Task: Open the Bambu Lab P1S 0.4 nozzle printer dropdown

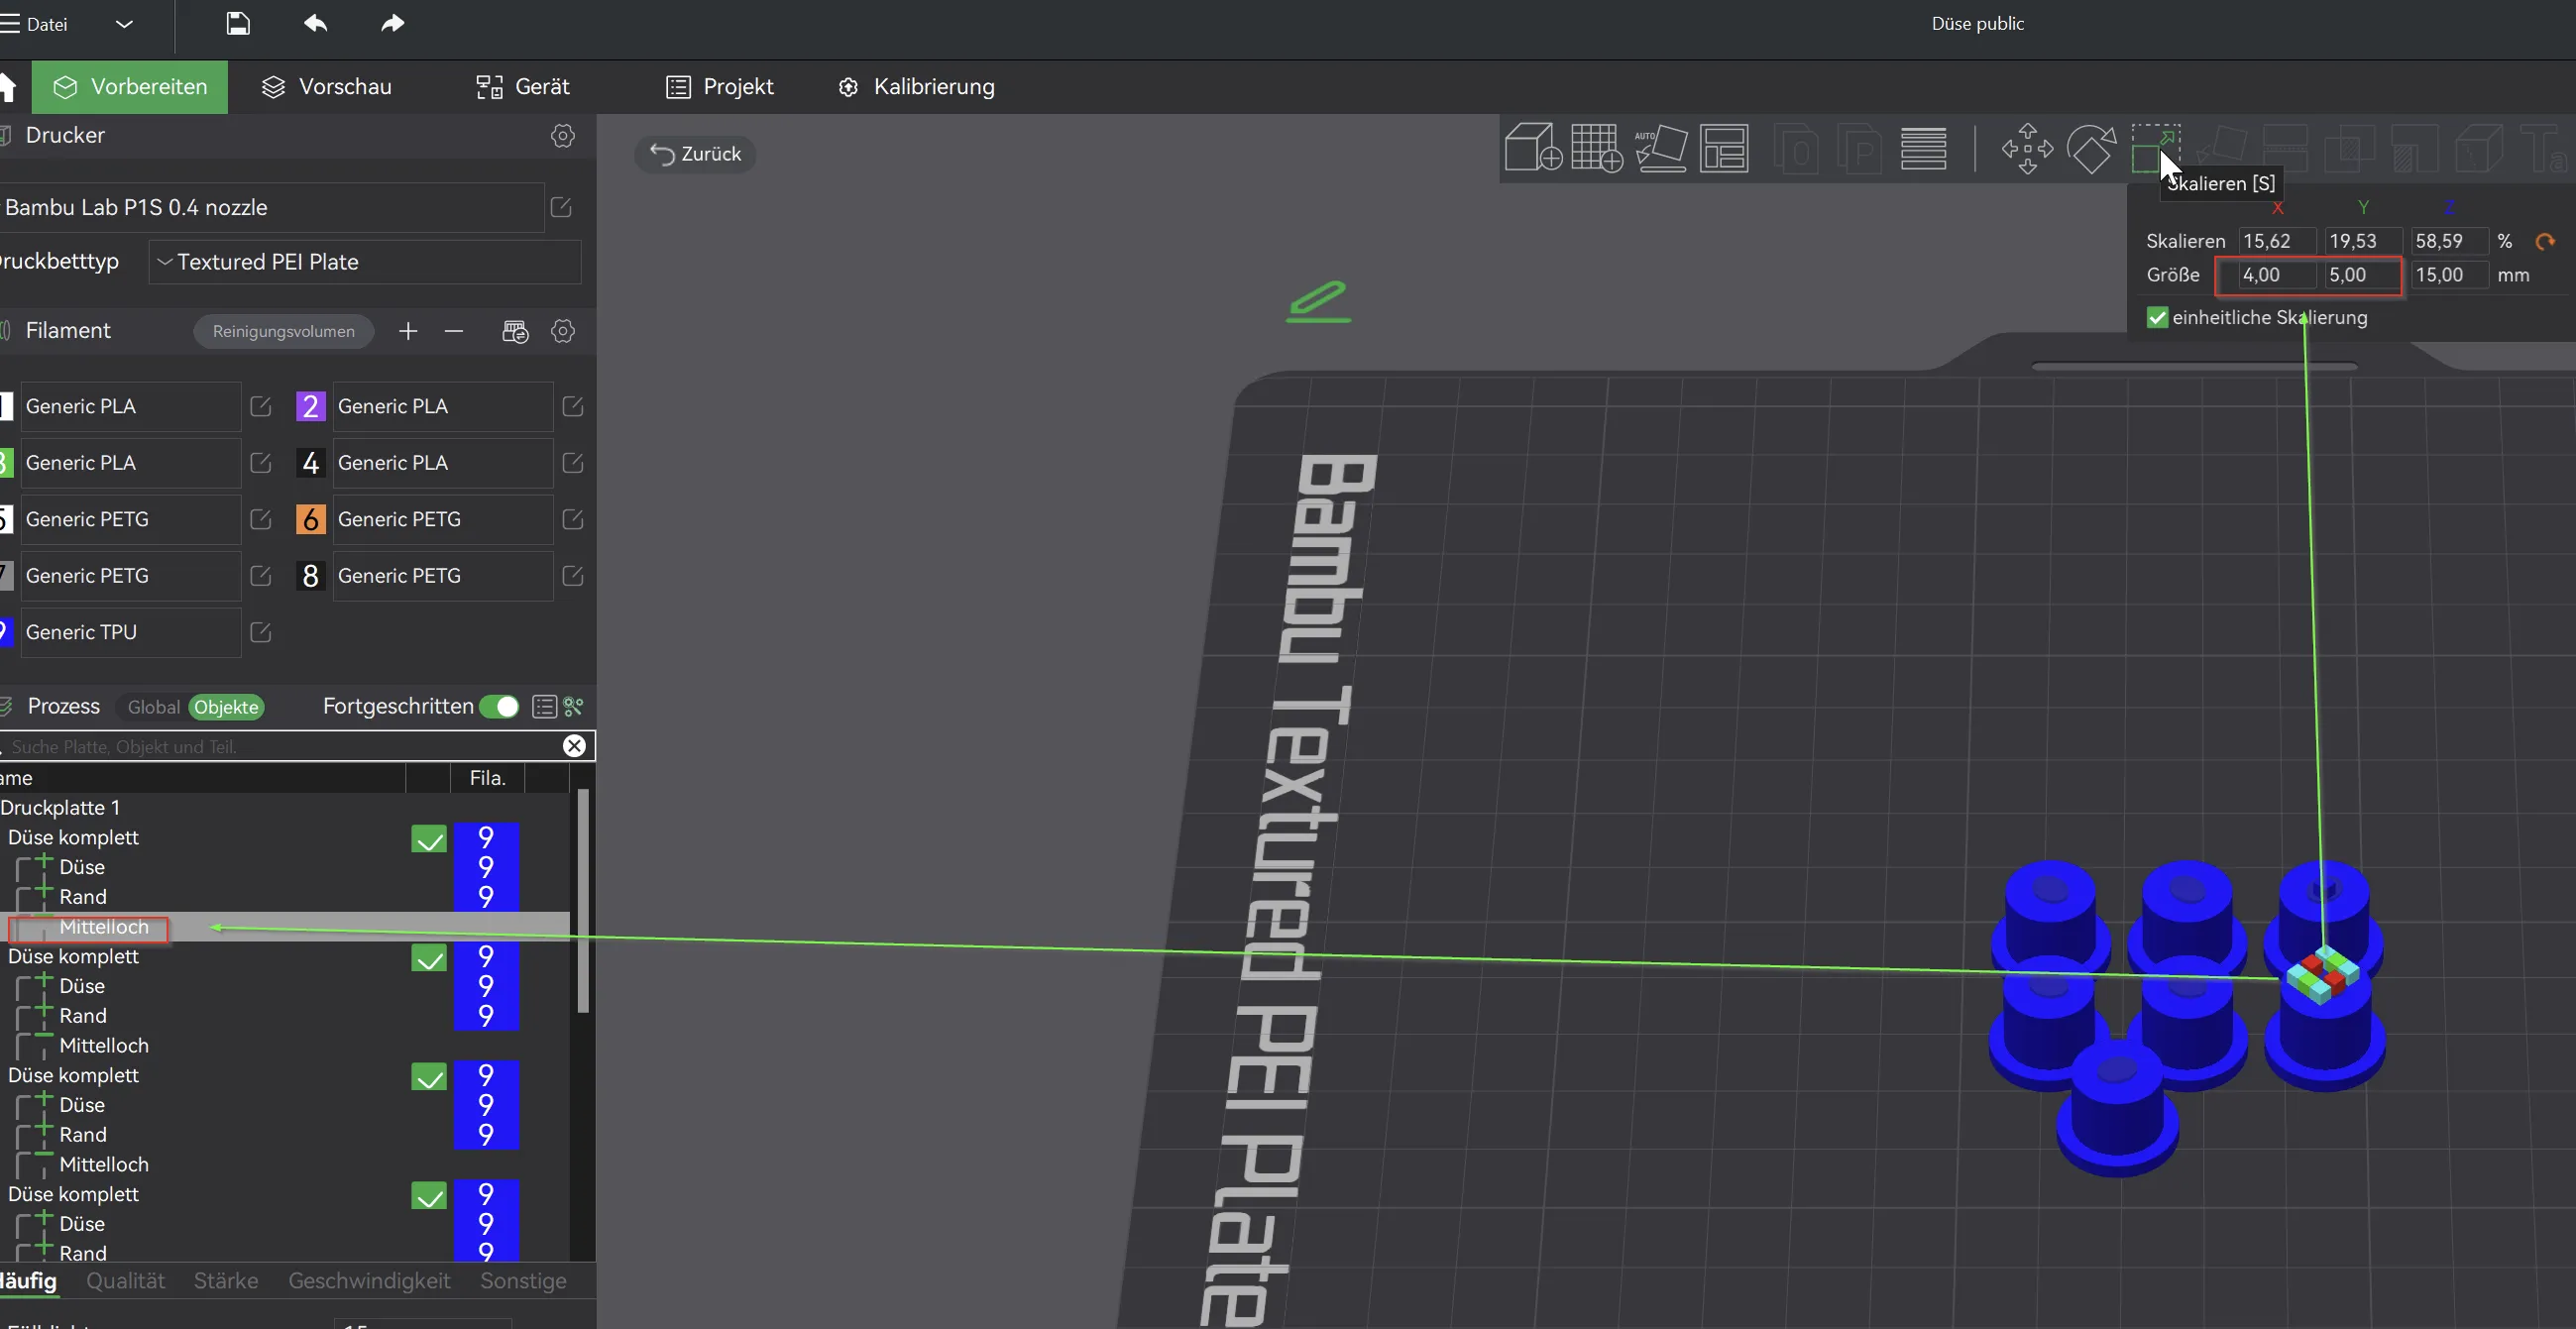Action: (271, 207)
